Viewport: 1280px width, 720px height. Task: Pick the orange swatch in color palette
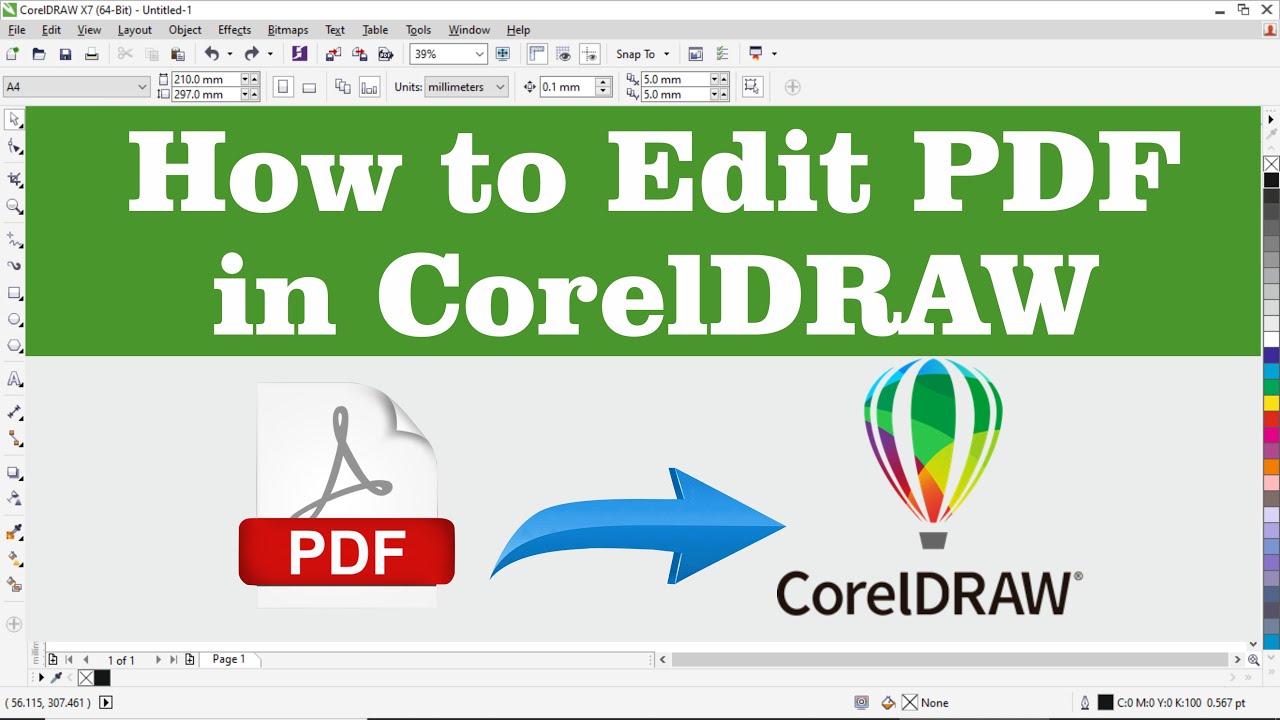[x=1271, y=467]
